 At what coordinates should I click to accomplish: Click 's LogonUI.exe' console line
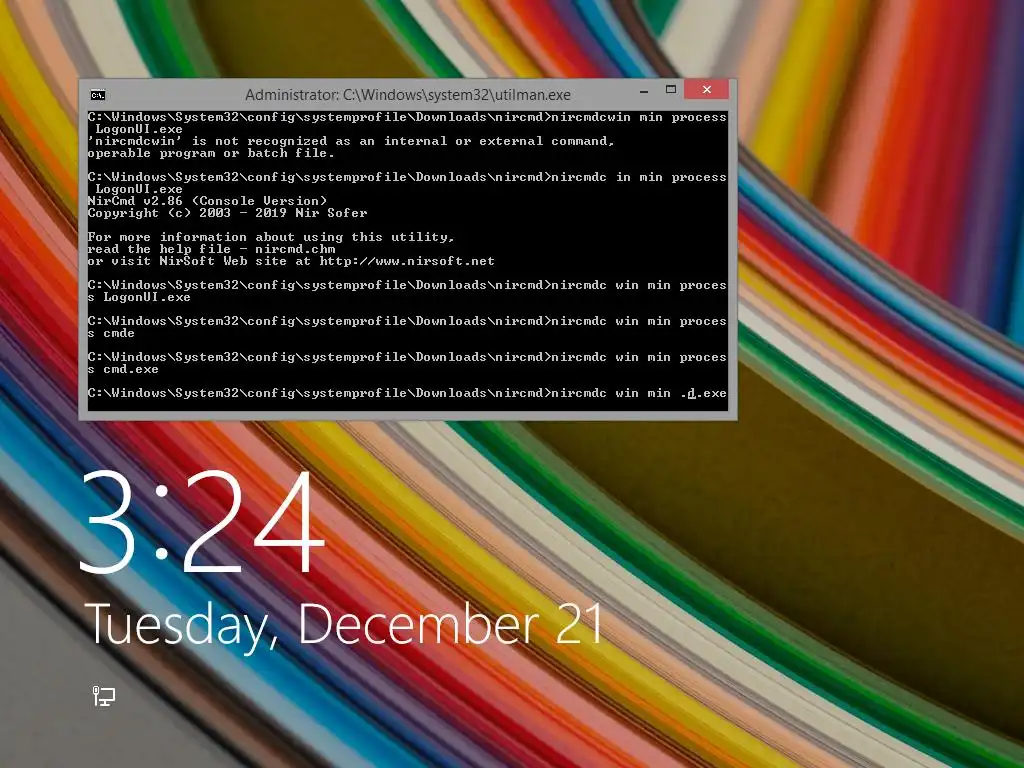pos(139,297)
